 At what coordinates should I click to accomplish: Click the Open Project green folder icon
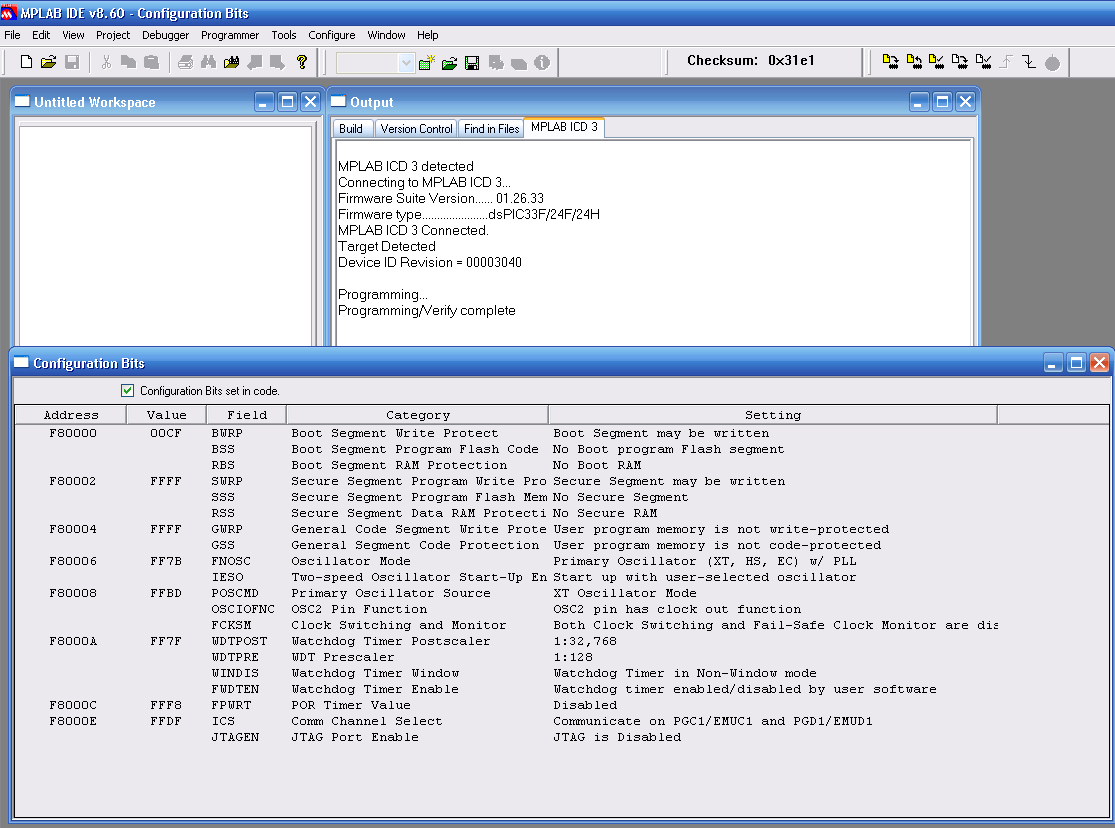coord(449,63)
